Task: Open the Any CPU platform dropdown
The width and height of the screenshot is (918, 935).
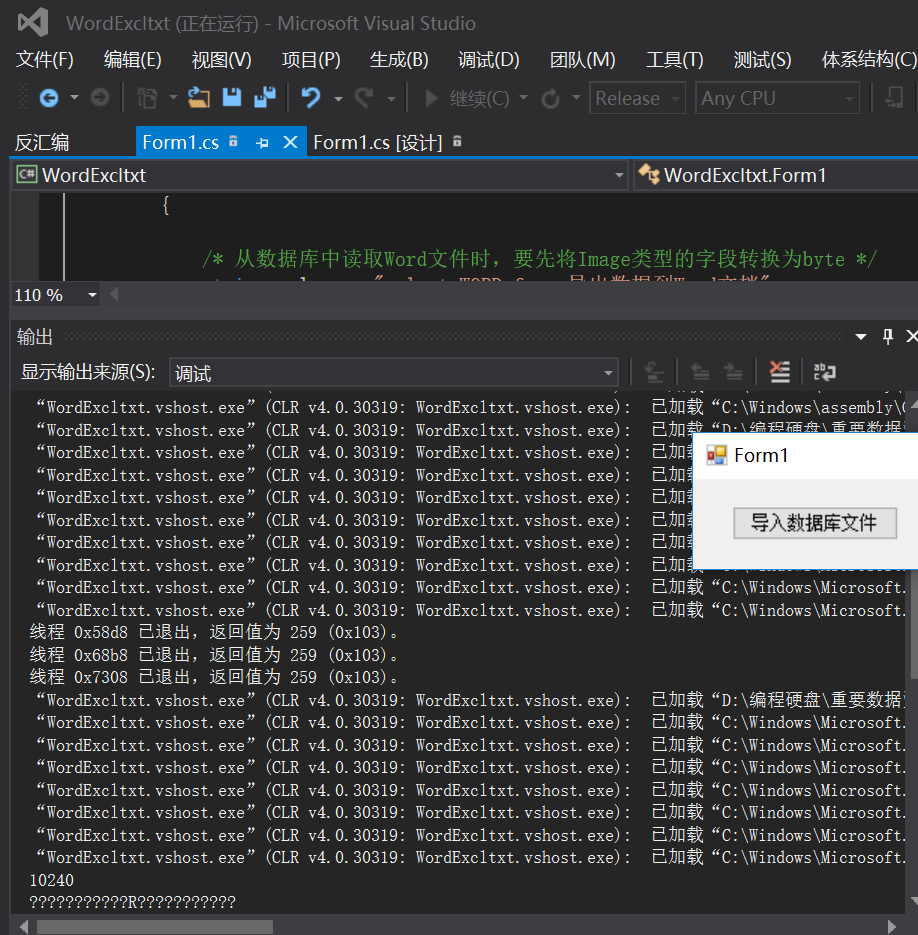Action: click(x=777, y=98)
